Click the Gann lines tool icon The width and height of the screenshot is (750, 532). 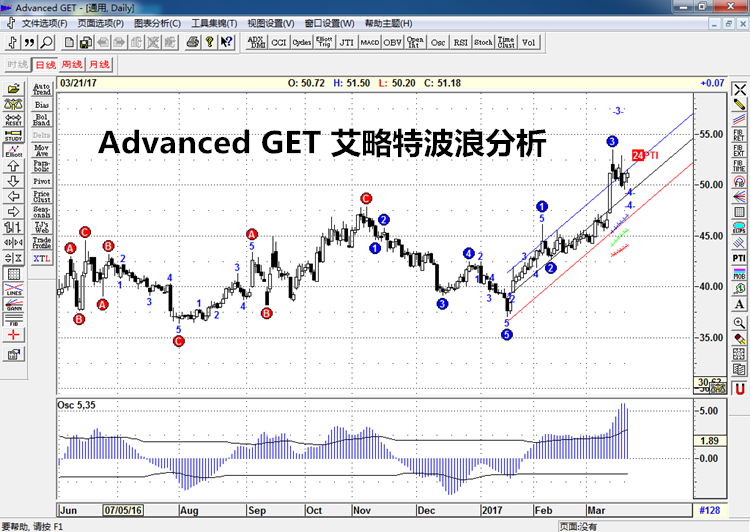tap(14, 309)
